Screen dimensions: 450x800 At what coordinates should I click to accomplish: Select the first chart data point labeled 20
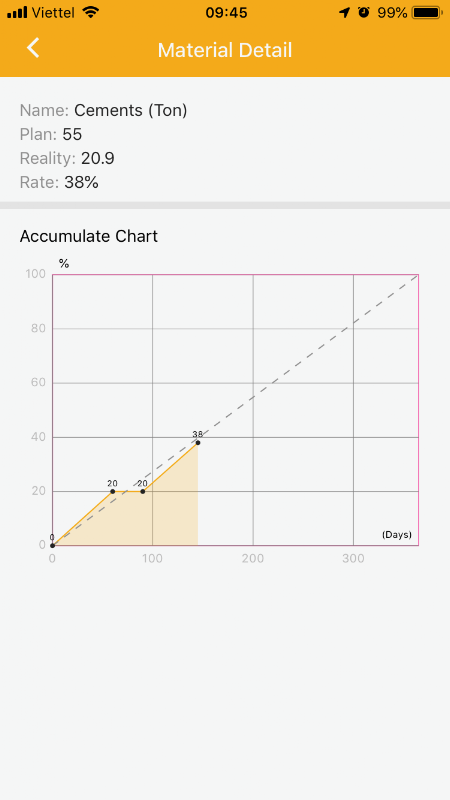coord(113,491)
